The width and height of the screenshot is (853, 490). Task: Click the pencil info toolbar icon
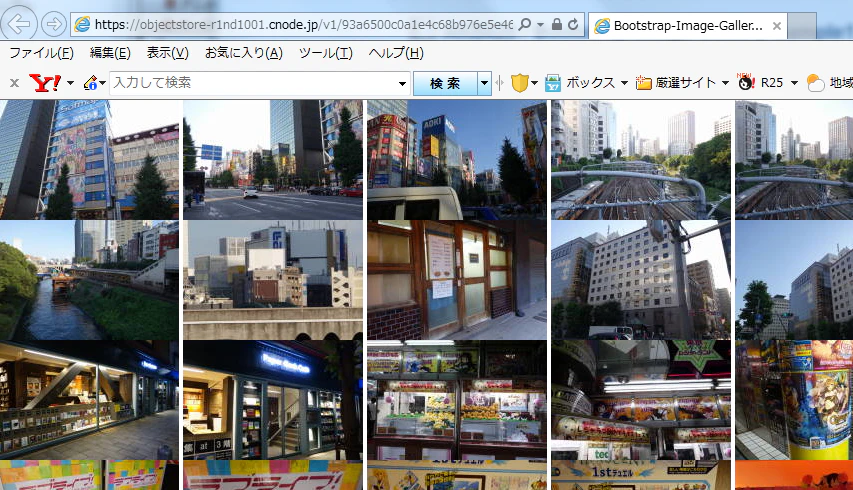[x=90, y=83]
